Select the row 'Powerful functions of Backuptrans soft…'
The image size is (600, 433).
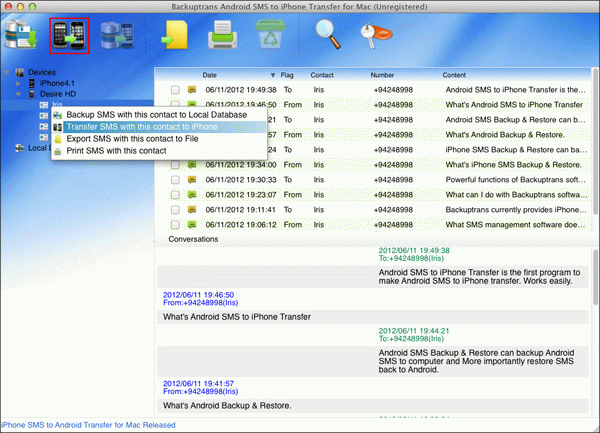[x=377, y=180]
